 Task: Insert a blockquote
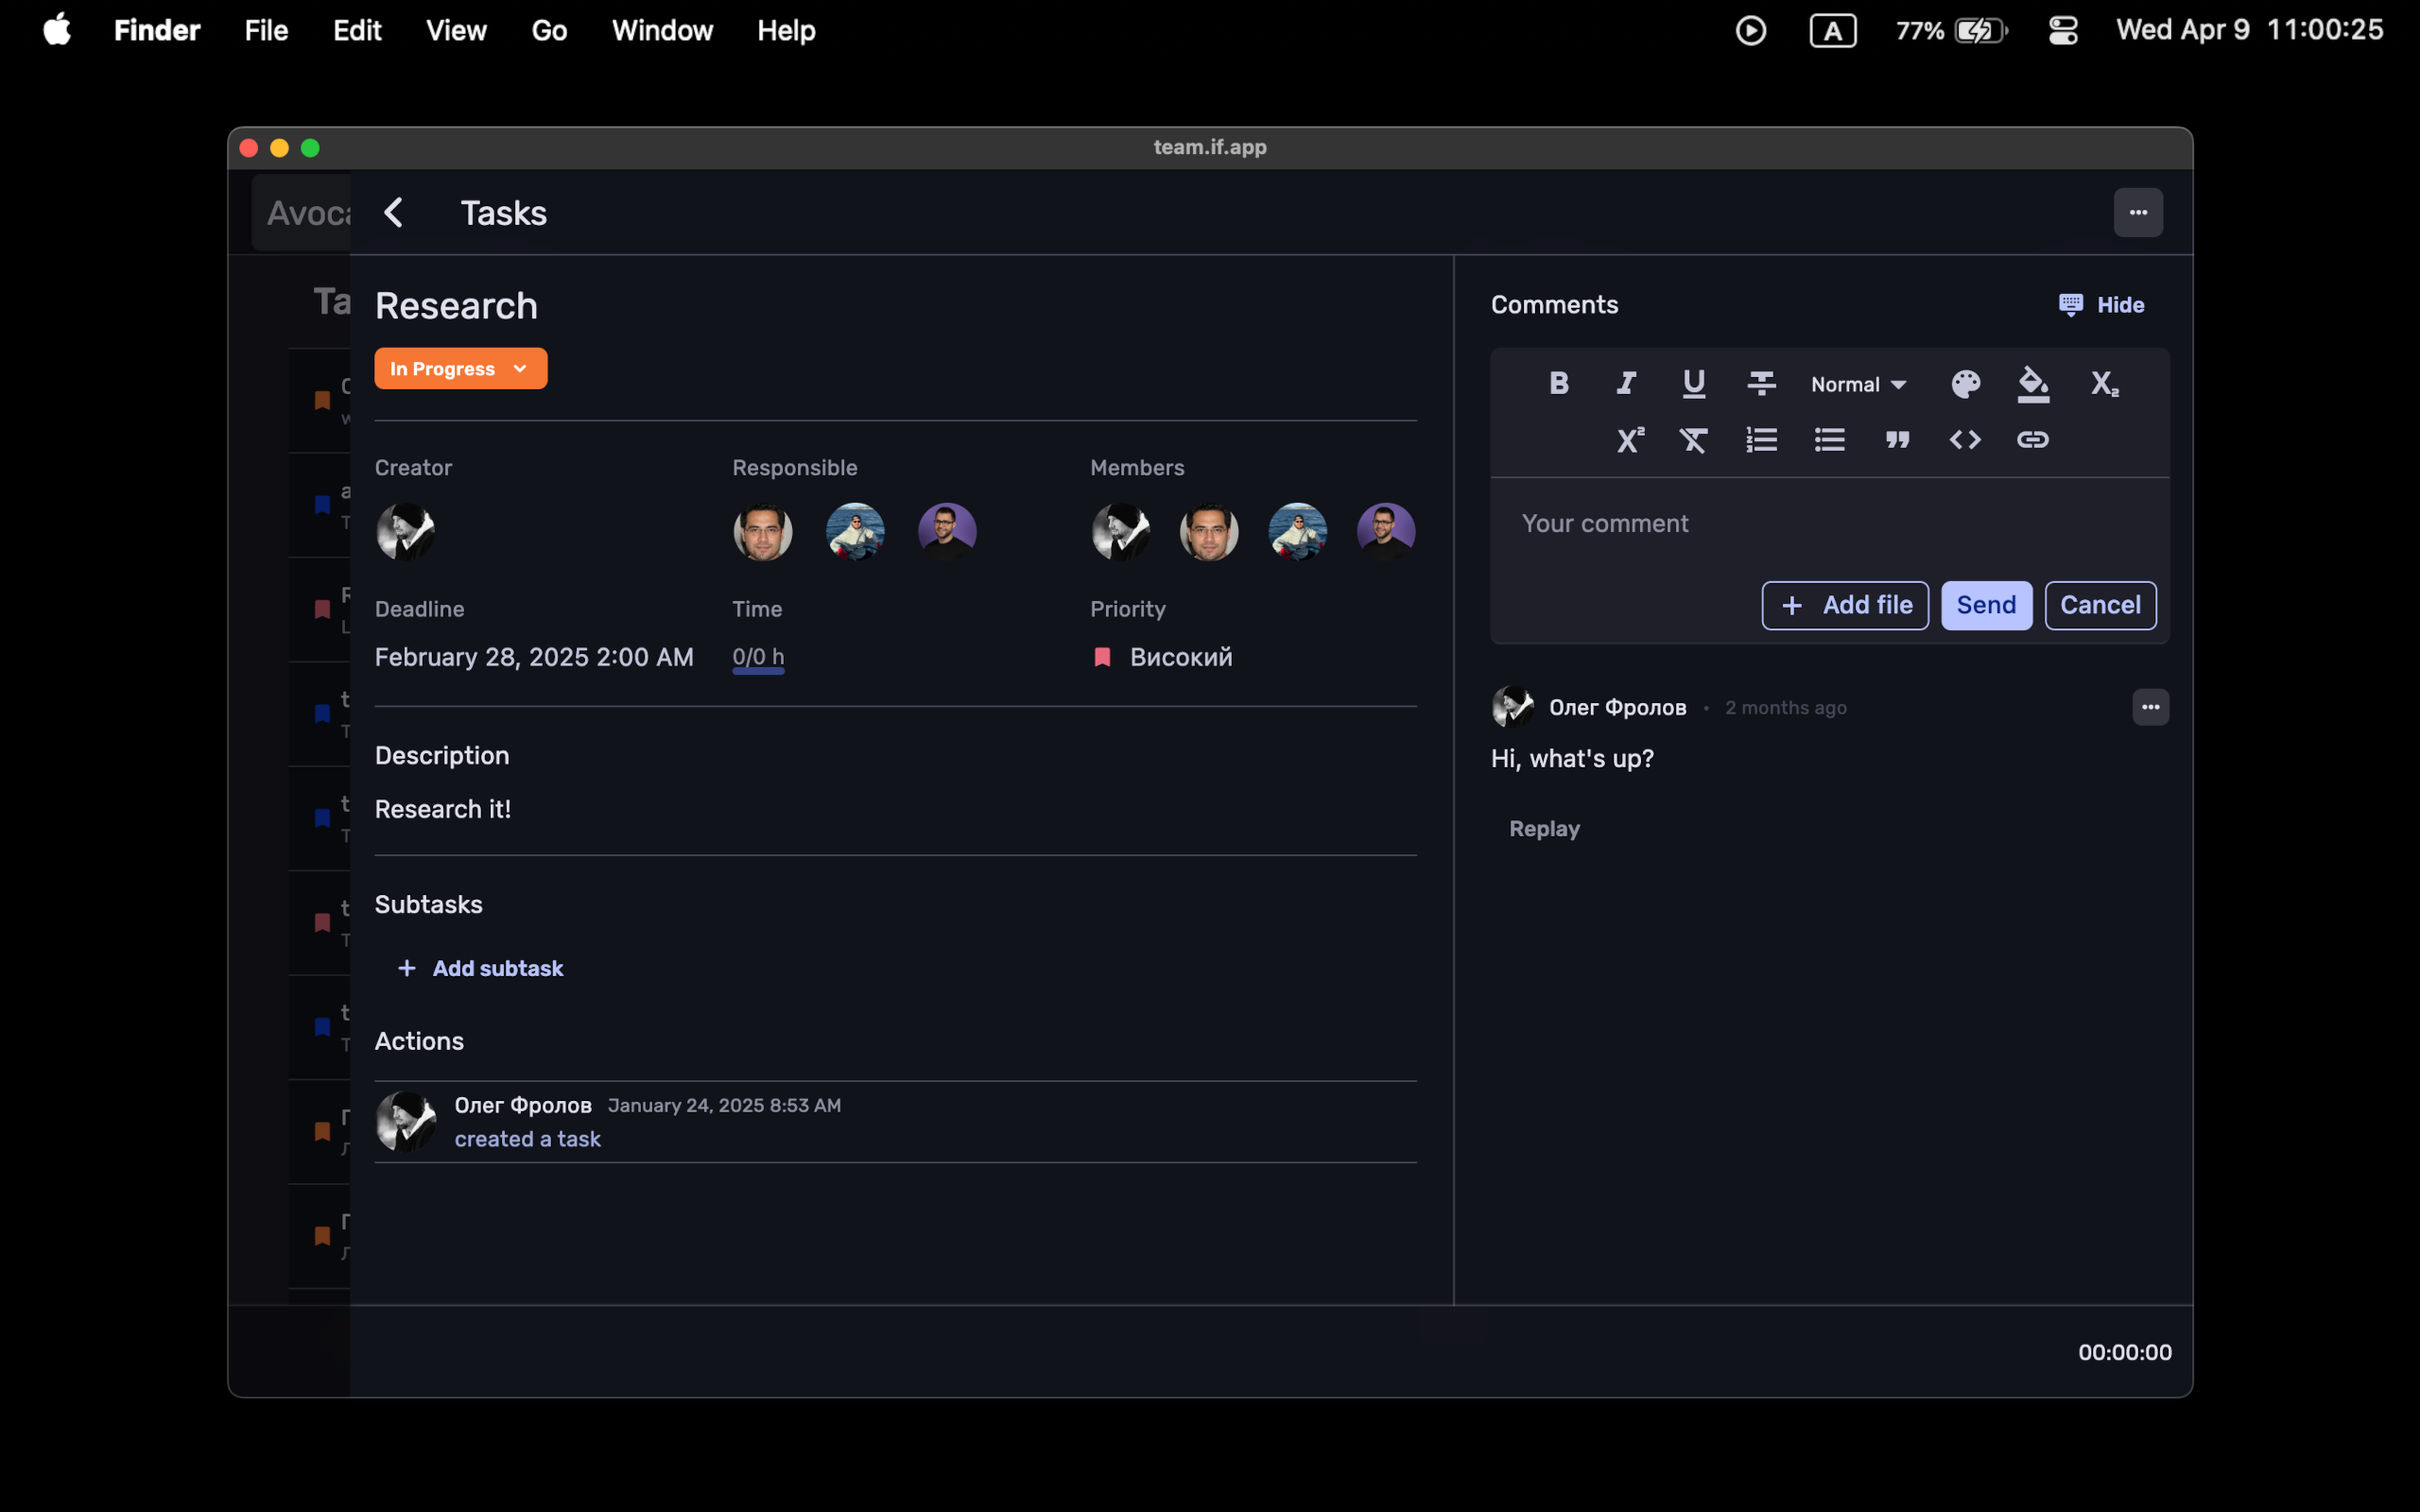(1897, 439)
